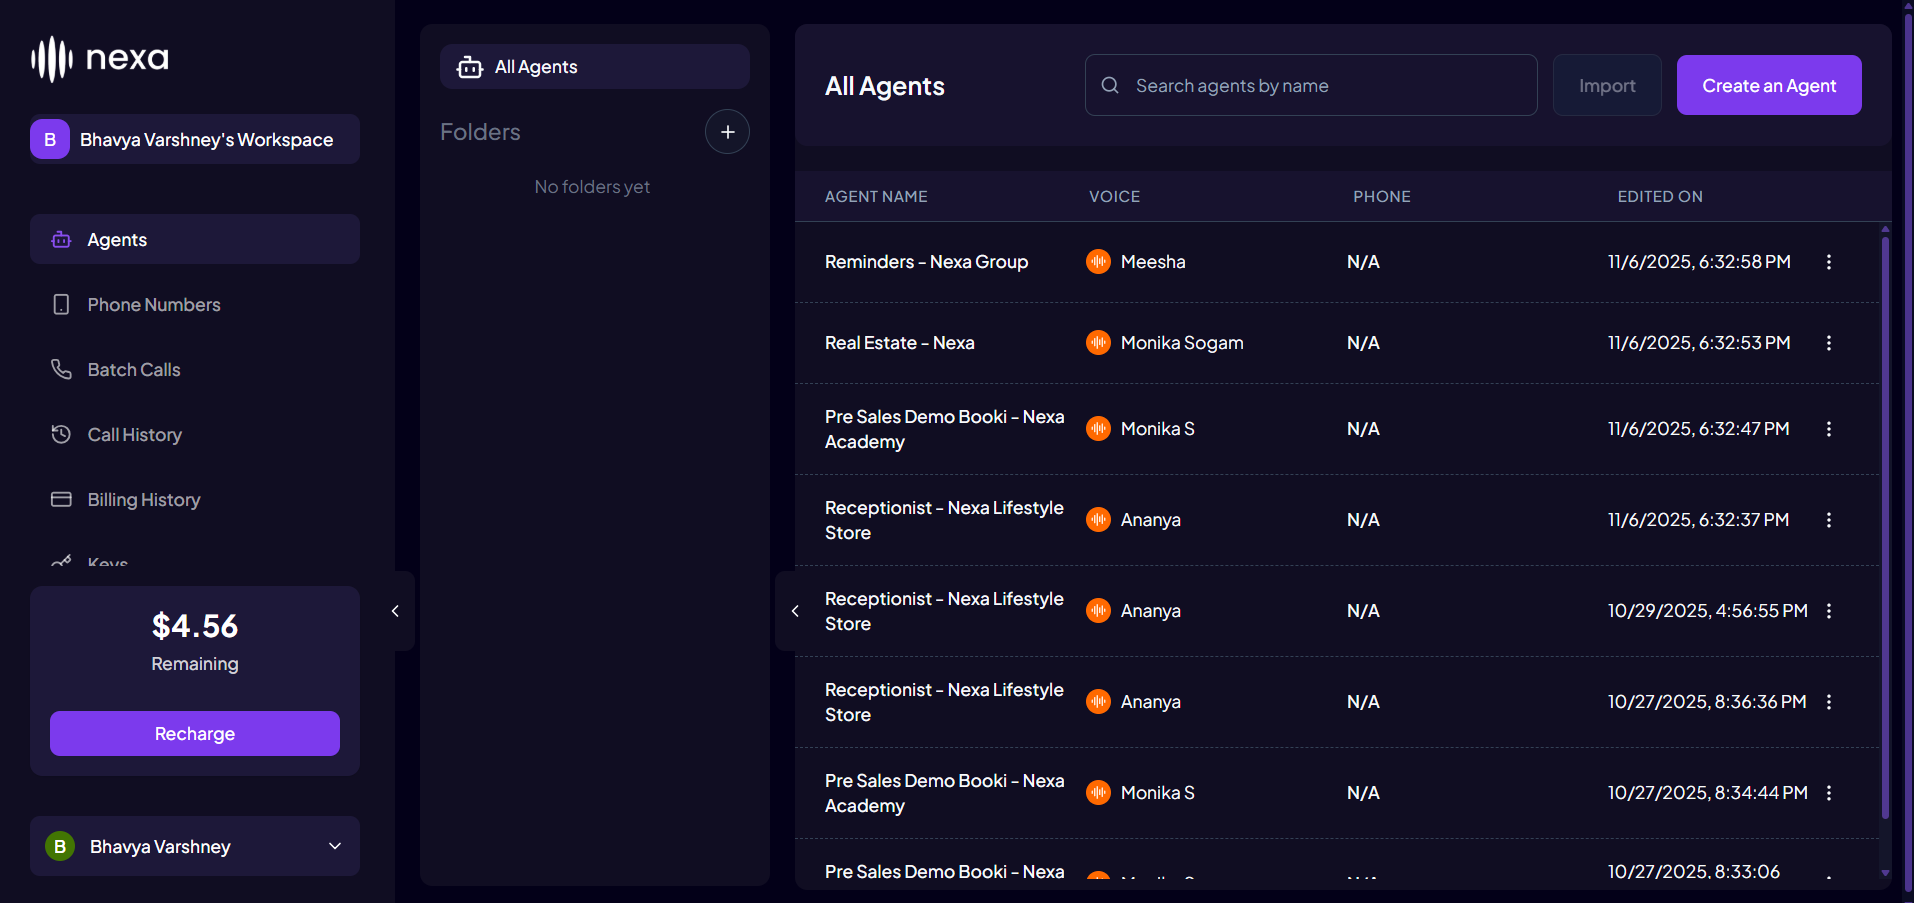
Task: Click the AGENT NAME column header
Action: pos(876,196)
